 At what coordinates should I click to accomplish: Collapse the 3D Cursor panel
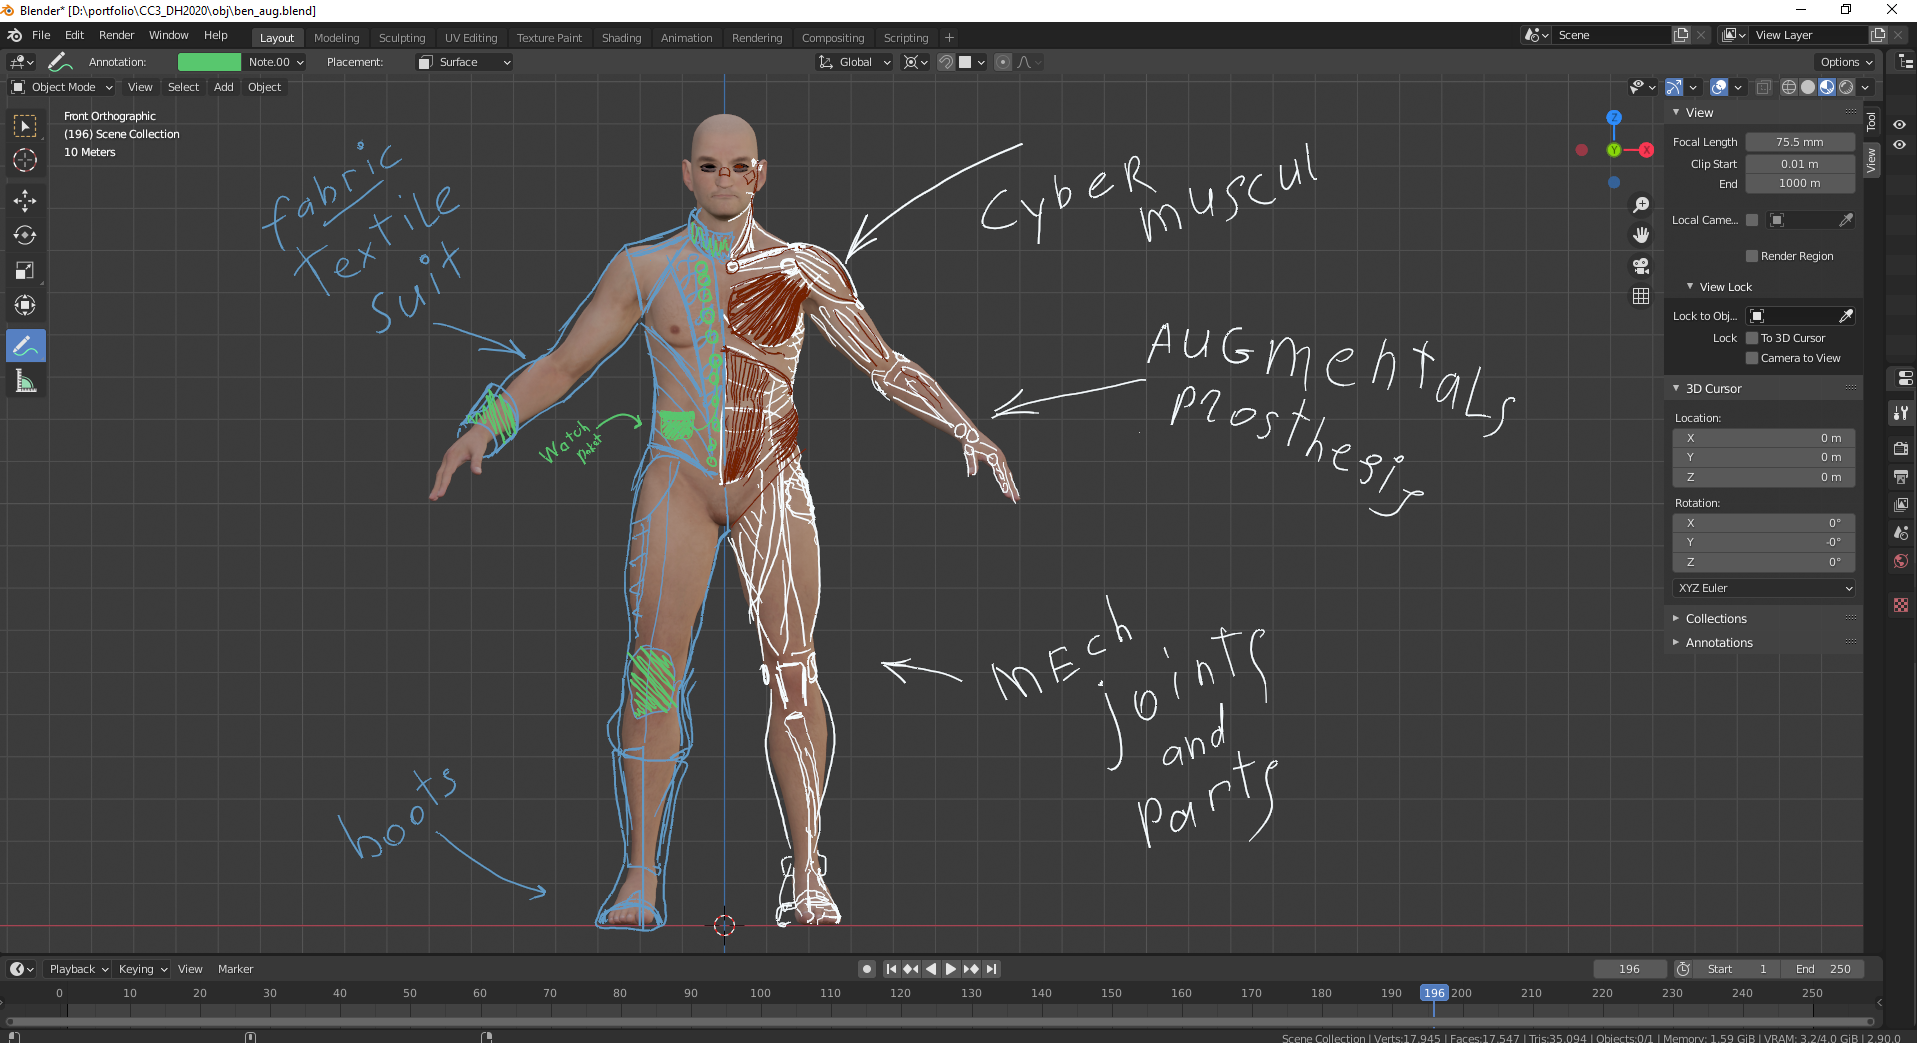pyautogui.click(x=1713, y=389)
